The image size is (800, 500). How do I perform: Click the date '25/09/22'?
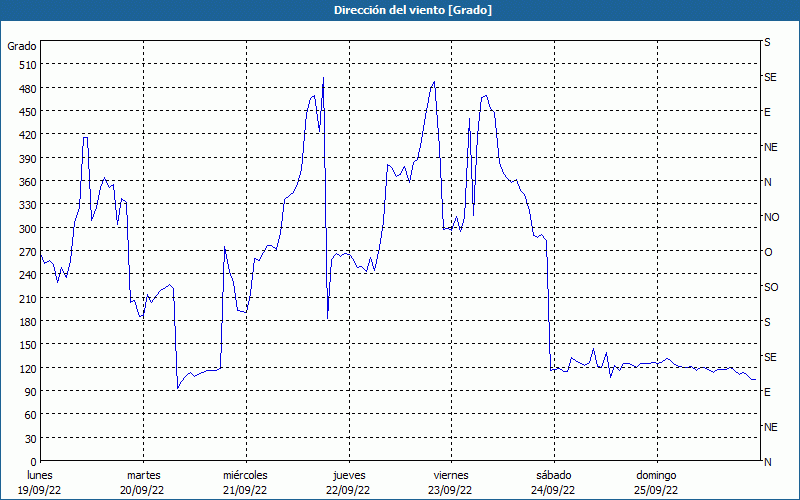(656, 490)
